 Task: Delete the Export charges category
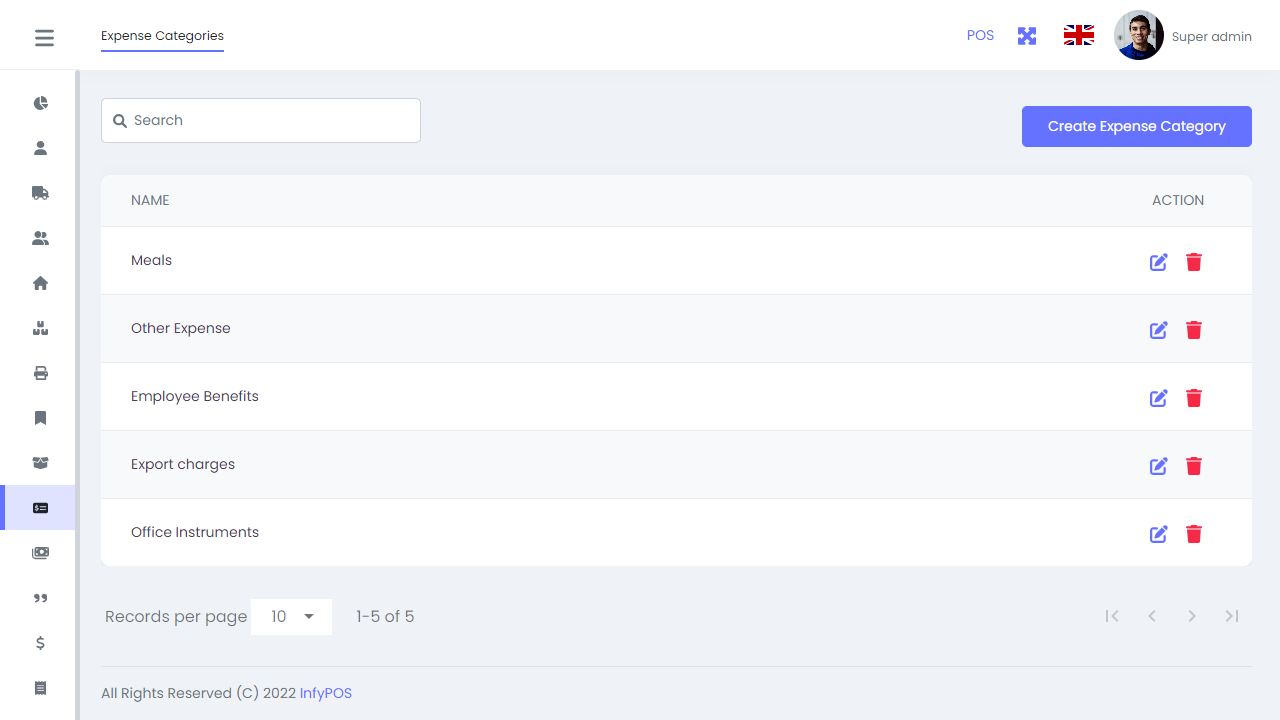[1194, 466]
